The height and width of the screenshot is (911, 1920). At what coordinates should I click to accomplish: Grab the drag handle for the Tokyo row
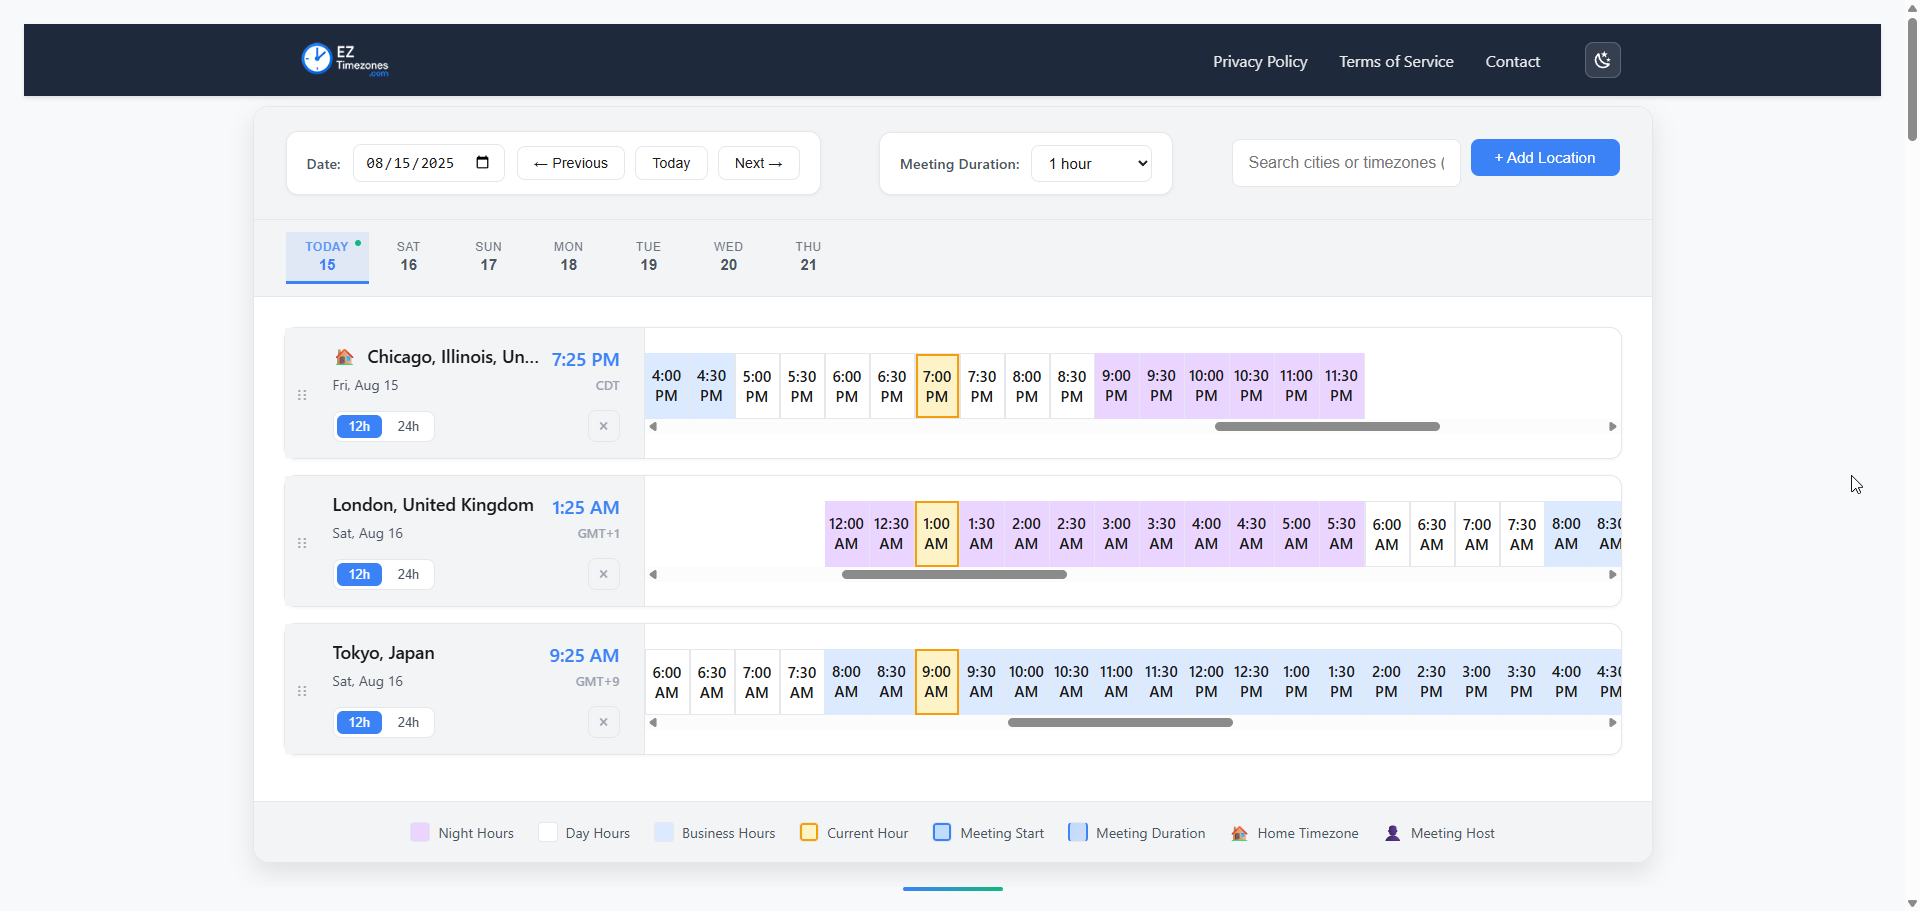click(302, 691)
